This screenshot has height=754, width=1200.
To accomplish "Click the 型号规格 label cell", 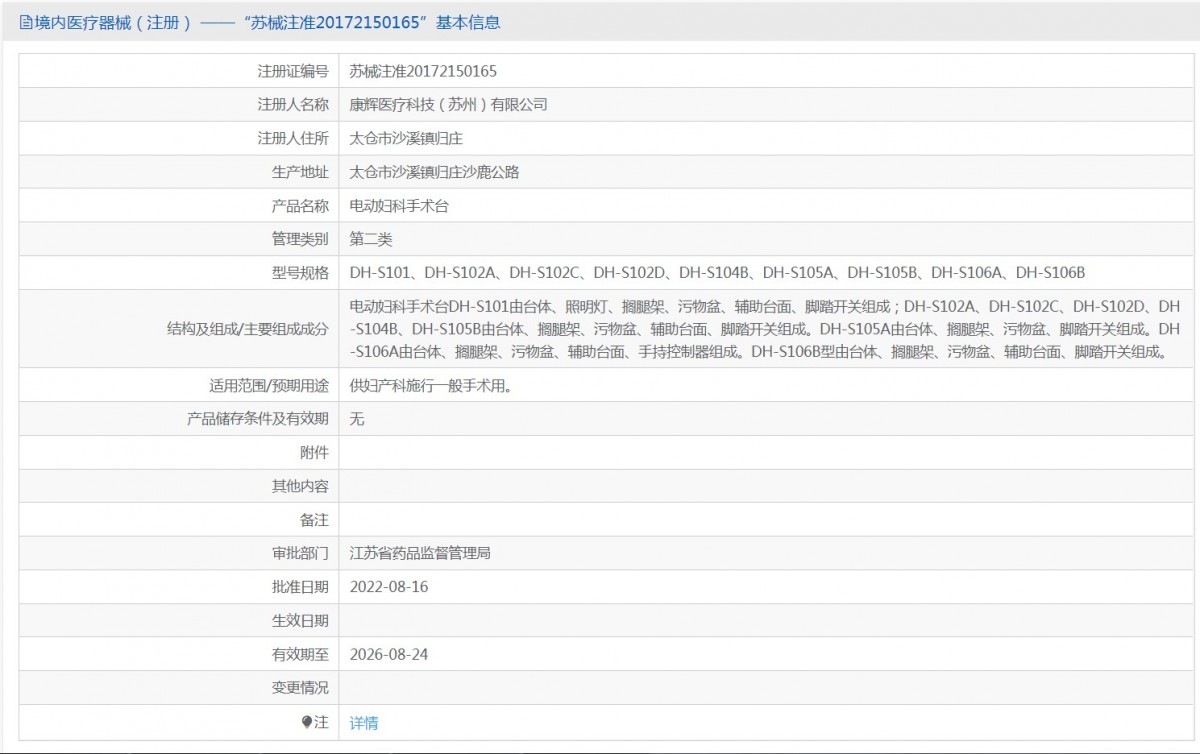I will [179, 272].
